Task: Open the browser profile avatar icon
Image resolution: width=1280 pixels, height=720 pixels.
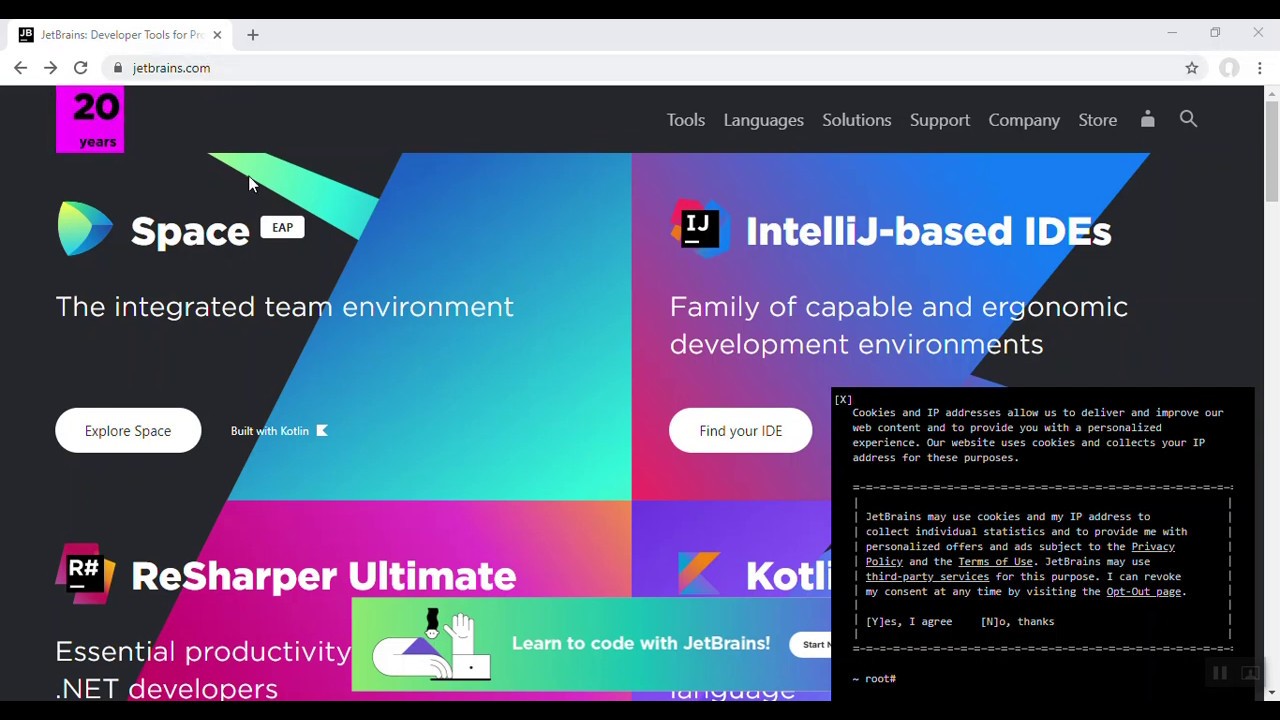Action: pos(1229,68)
